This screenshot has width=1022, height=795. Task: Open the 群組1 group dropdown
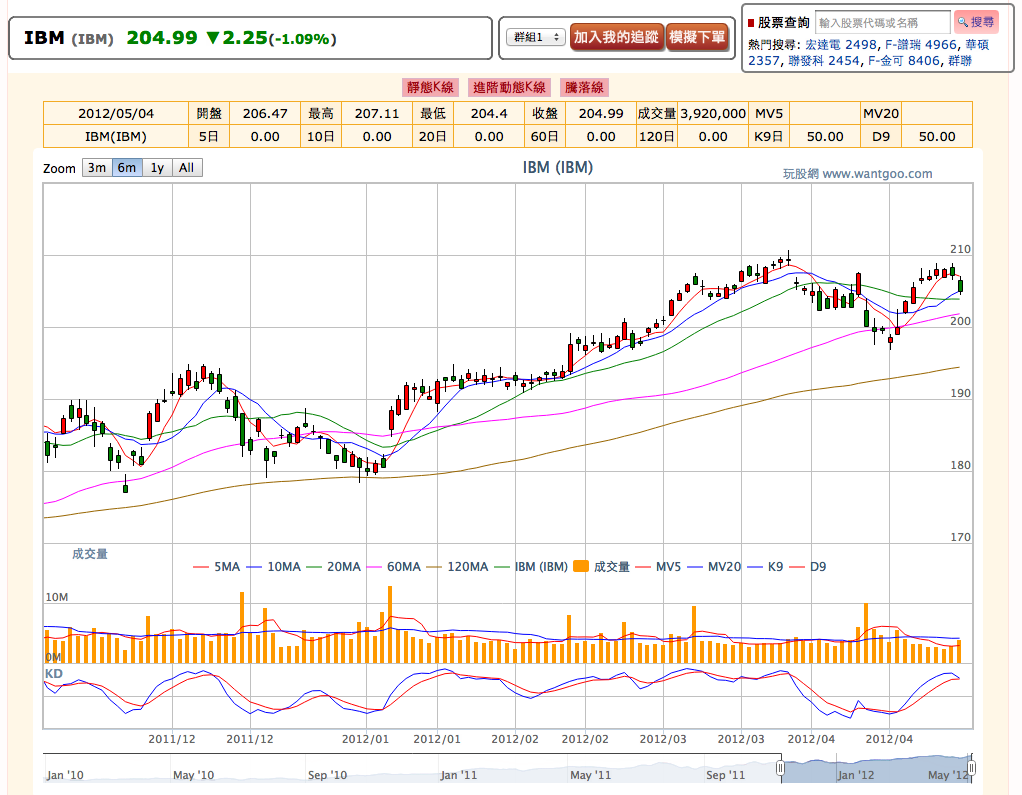point(535,37)
